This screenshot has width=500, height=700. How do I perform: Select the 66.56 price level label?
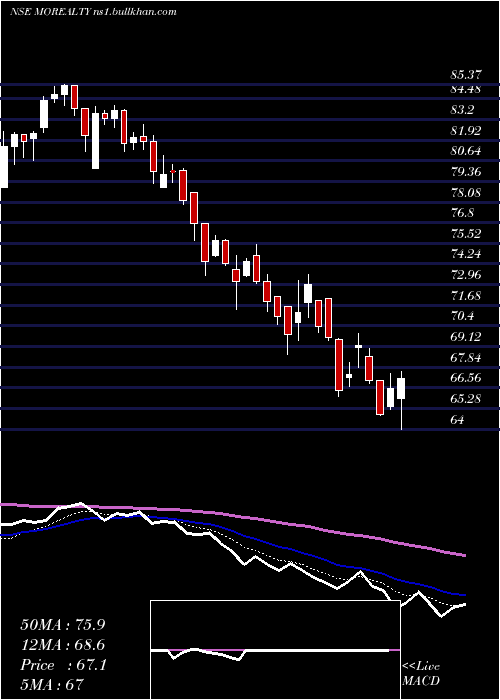point(466,379)
